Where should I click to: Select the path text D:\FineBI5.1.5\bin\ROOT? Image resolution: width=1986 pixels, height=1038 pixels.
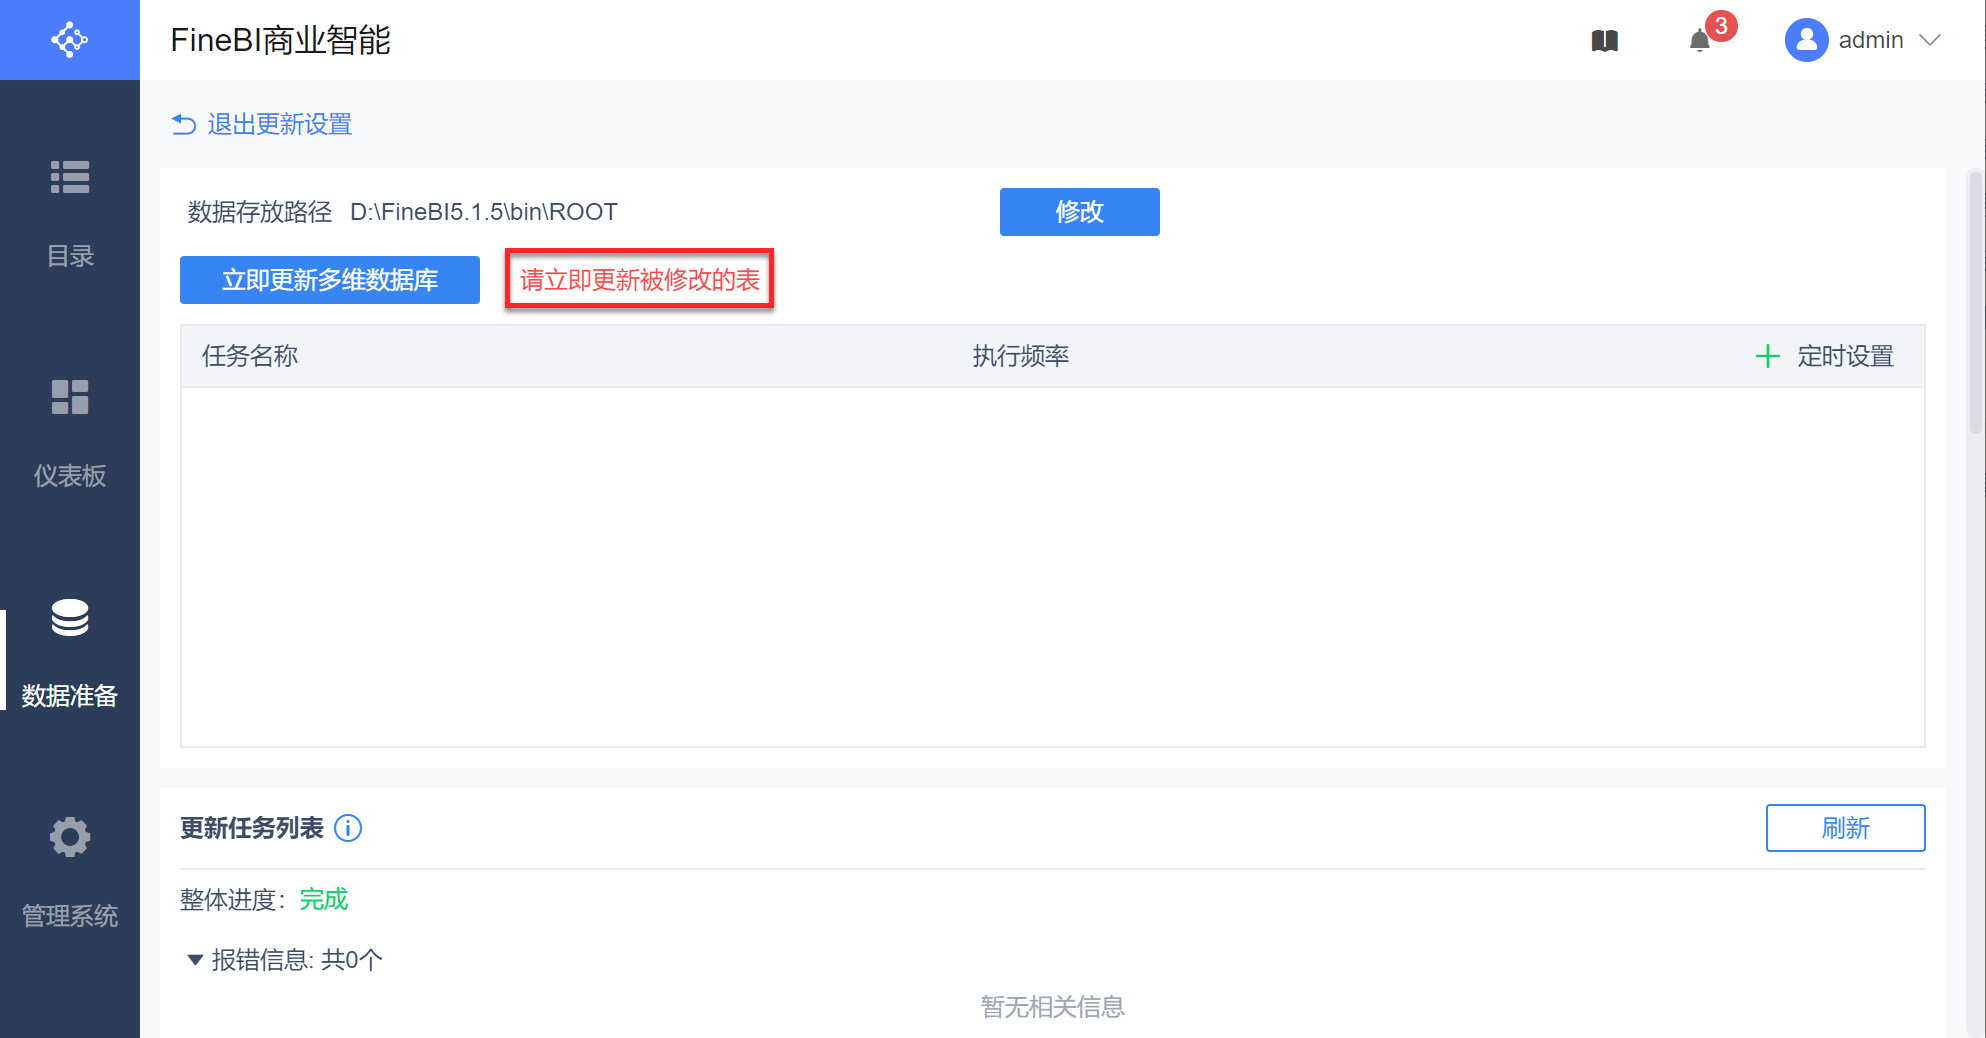point(484,212)
